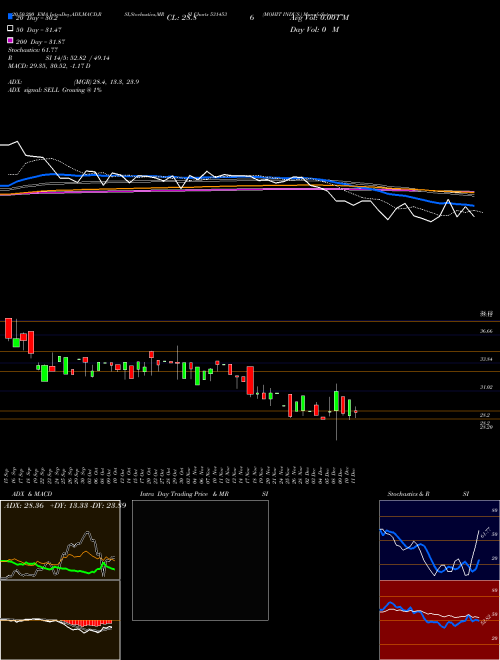500x660 pixels.
Task: Open the empty intraday trading price panel
Action: coord(200,560)
